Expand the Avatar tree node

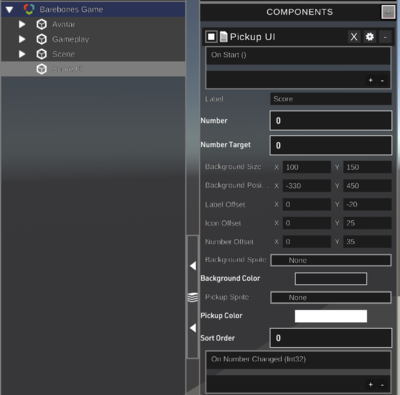(x=22, y=24)
